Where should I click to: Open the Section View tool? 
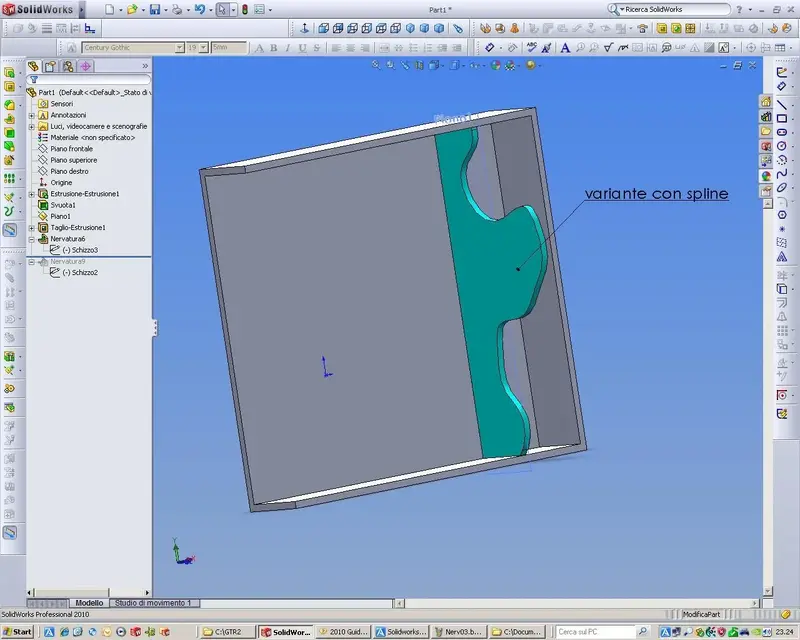419,65
